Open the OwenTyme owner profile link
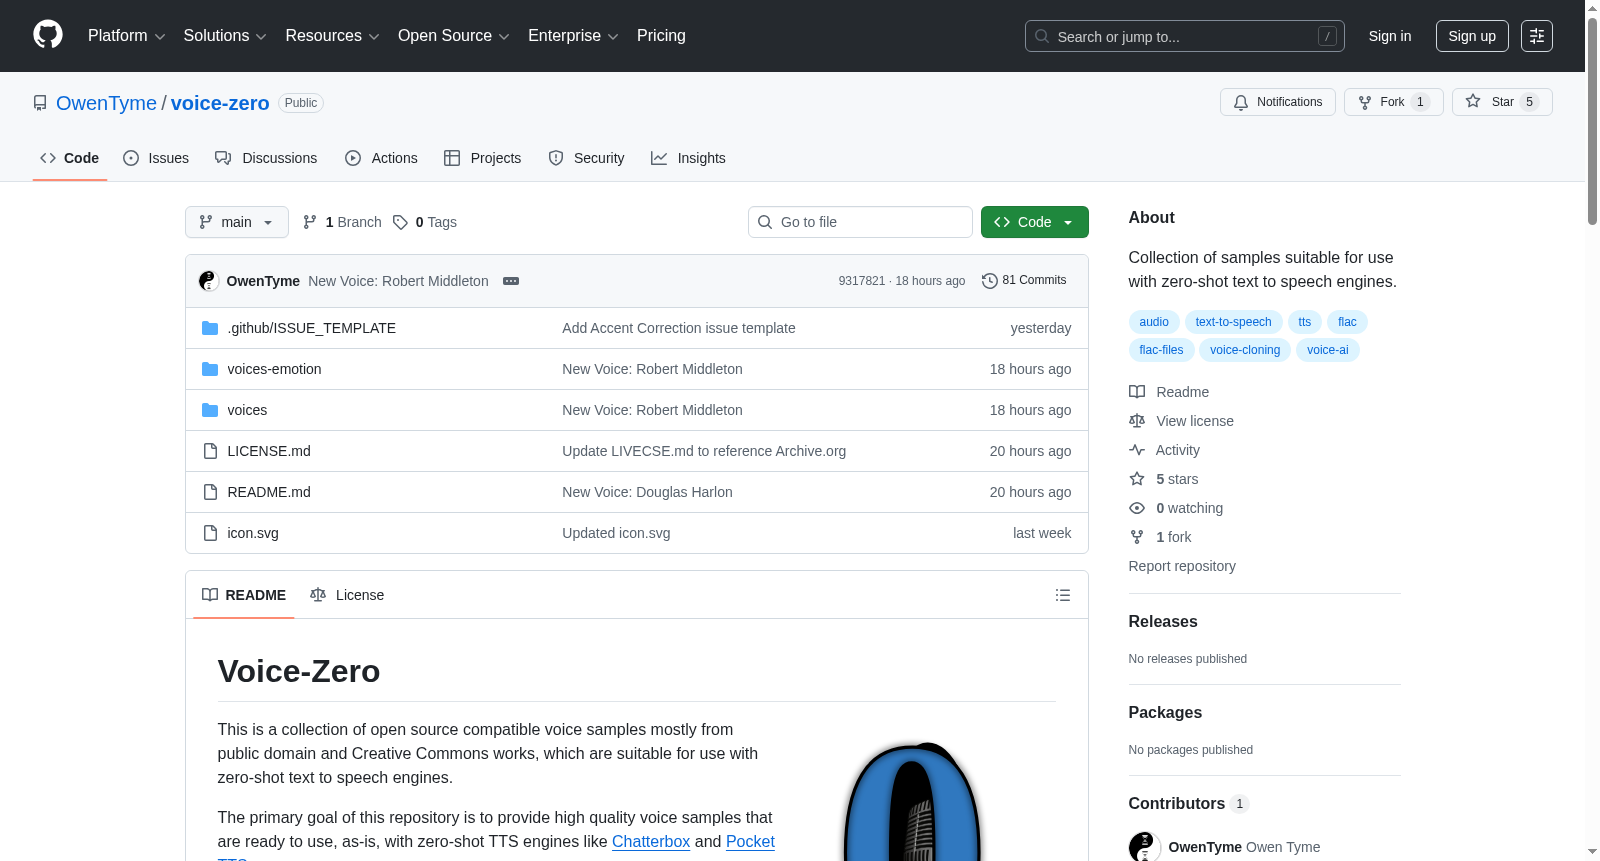Screen dimensions: 1600x861 pyautogui.click(x=106, y=103)
